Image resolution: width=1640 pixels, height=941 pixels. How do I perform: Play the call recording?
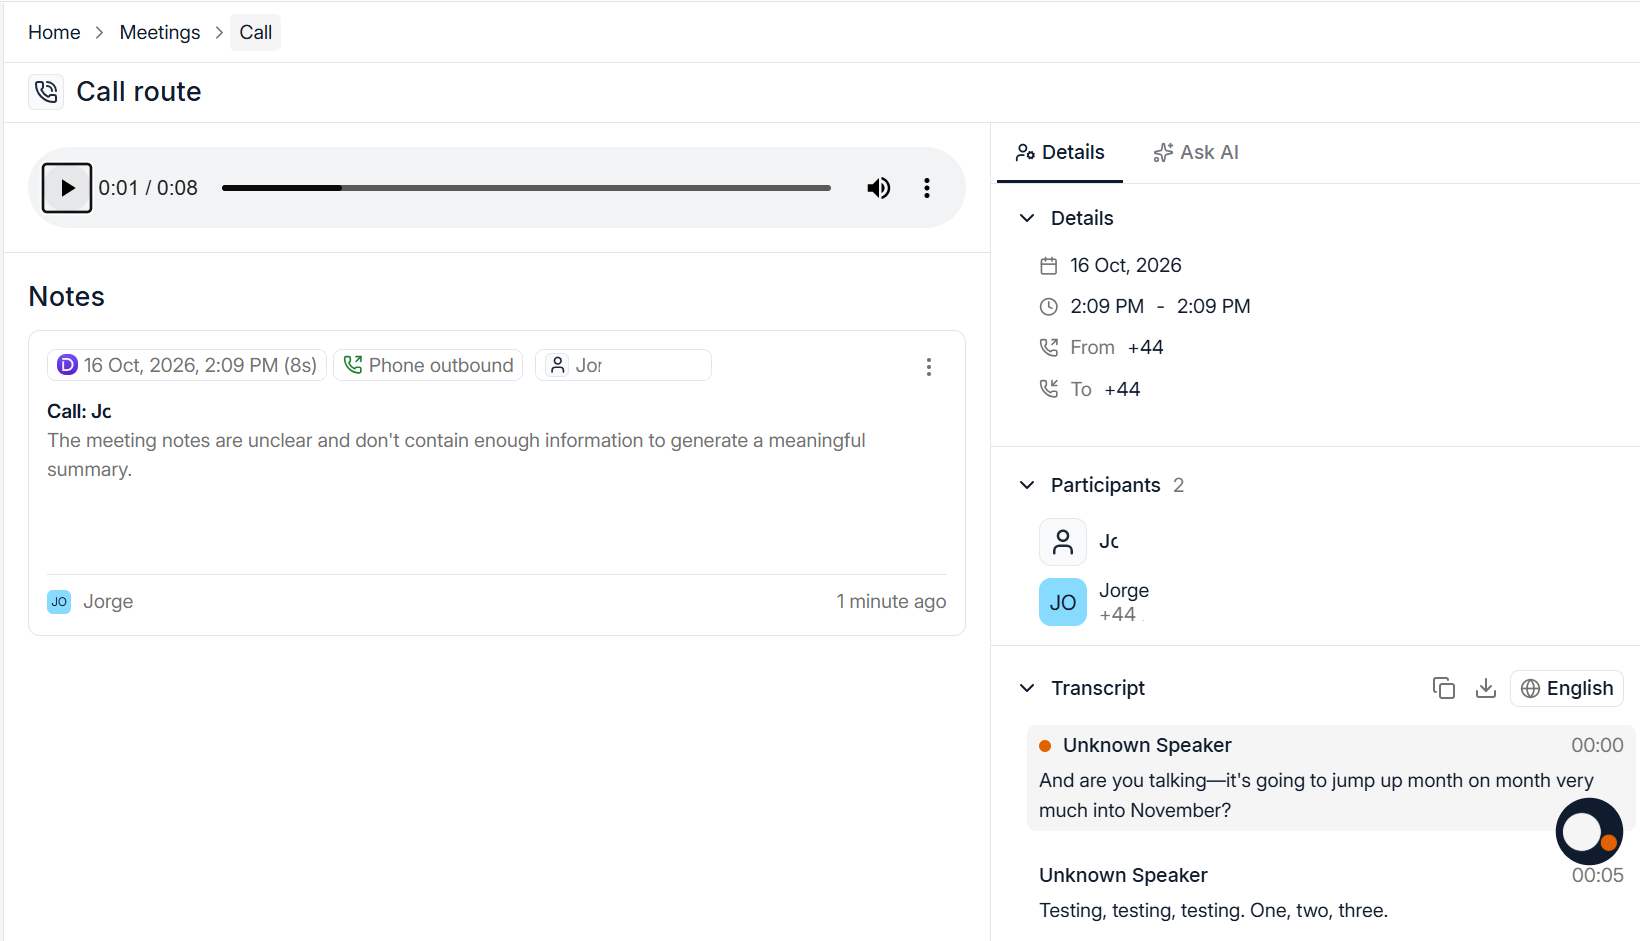(67, 188)
